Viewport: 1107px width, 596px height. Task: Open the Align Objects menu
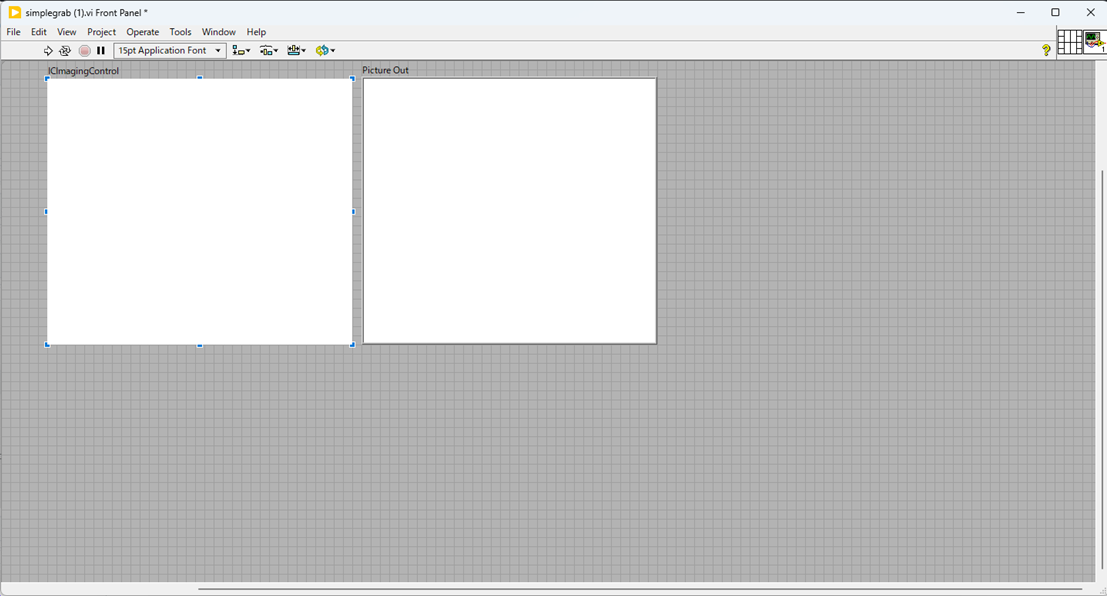(241, 51)
